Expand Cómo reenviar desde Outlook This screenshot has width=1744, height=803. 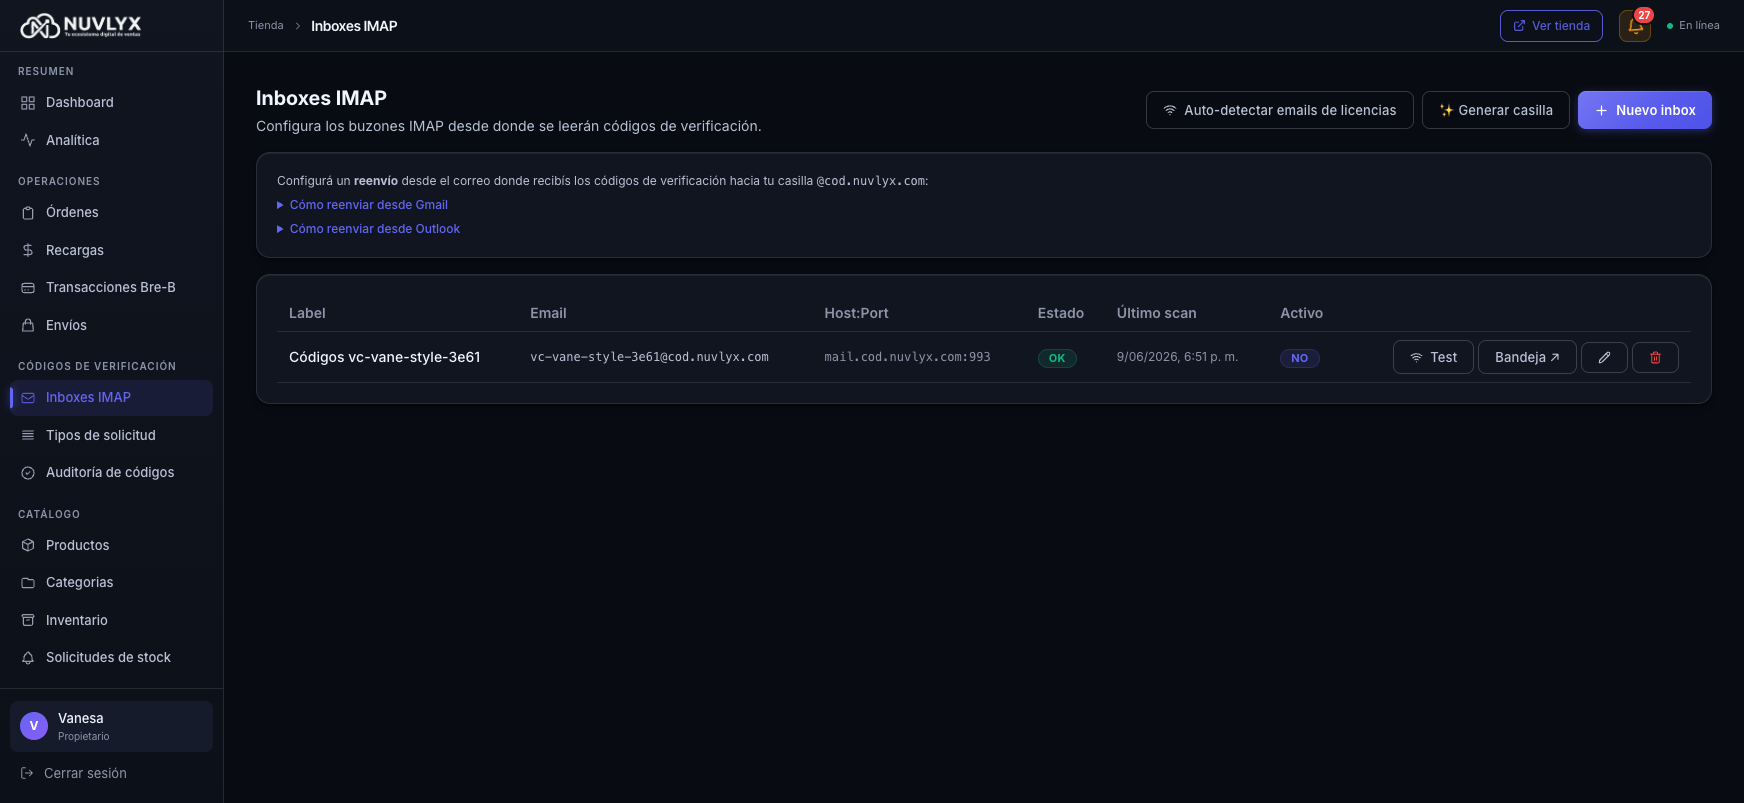(x=368, y=229)
